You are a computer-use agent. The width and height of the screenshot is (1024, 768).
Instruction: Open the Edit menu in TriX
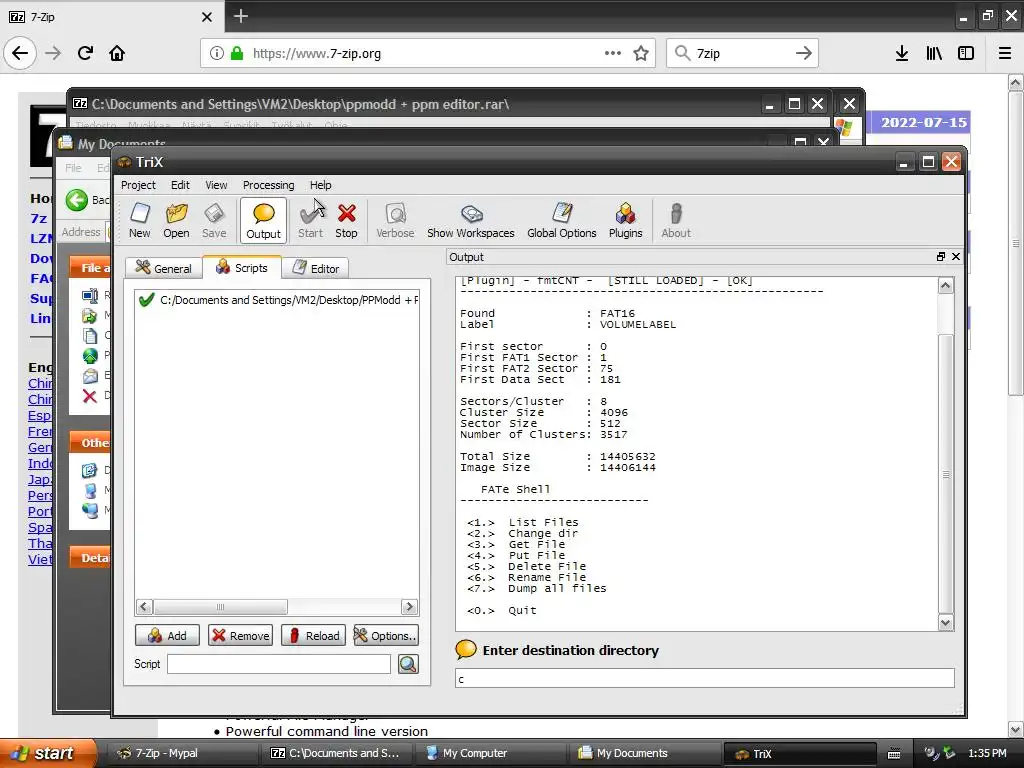180,185
